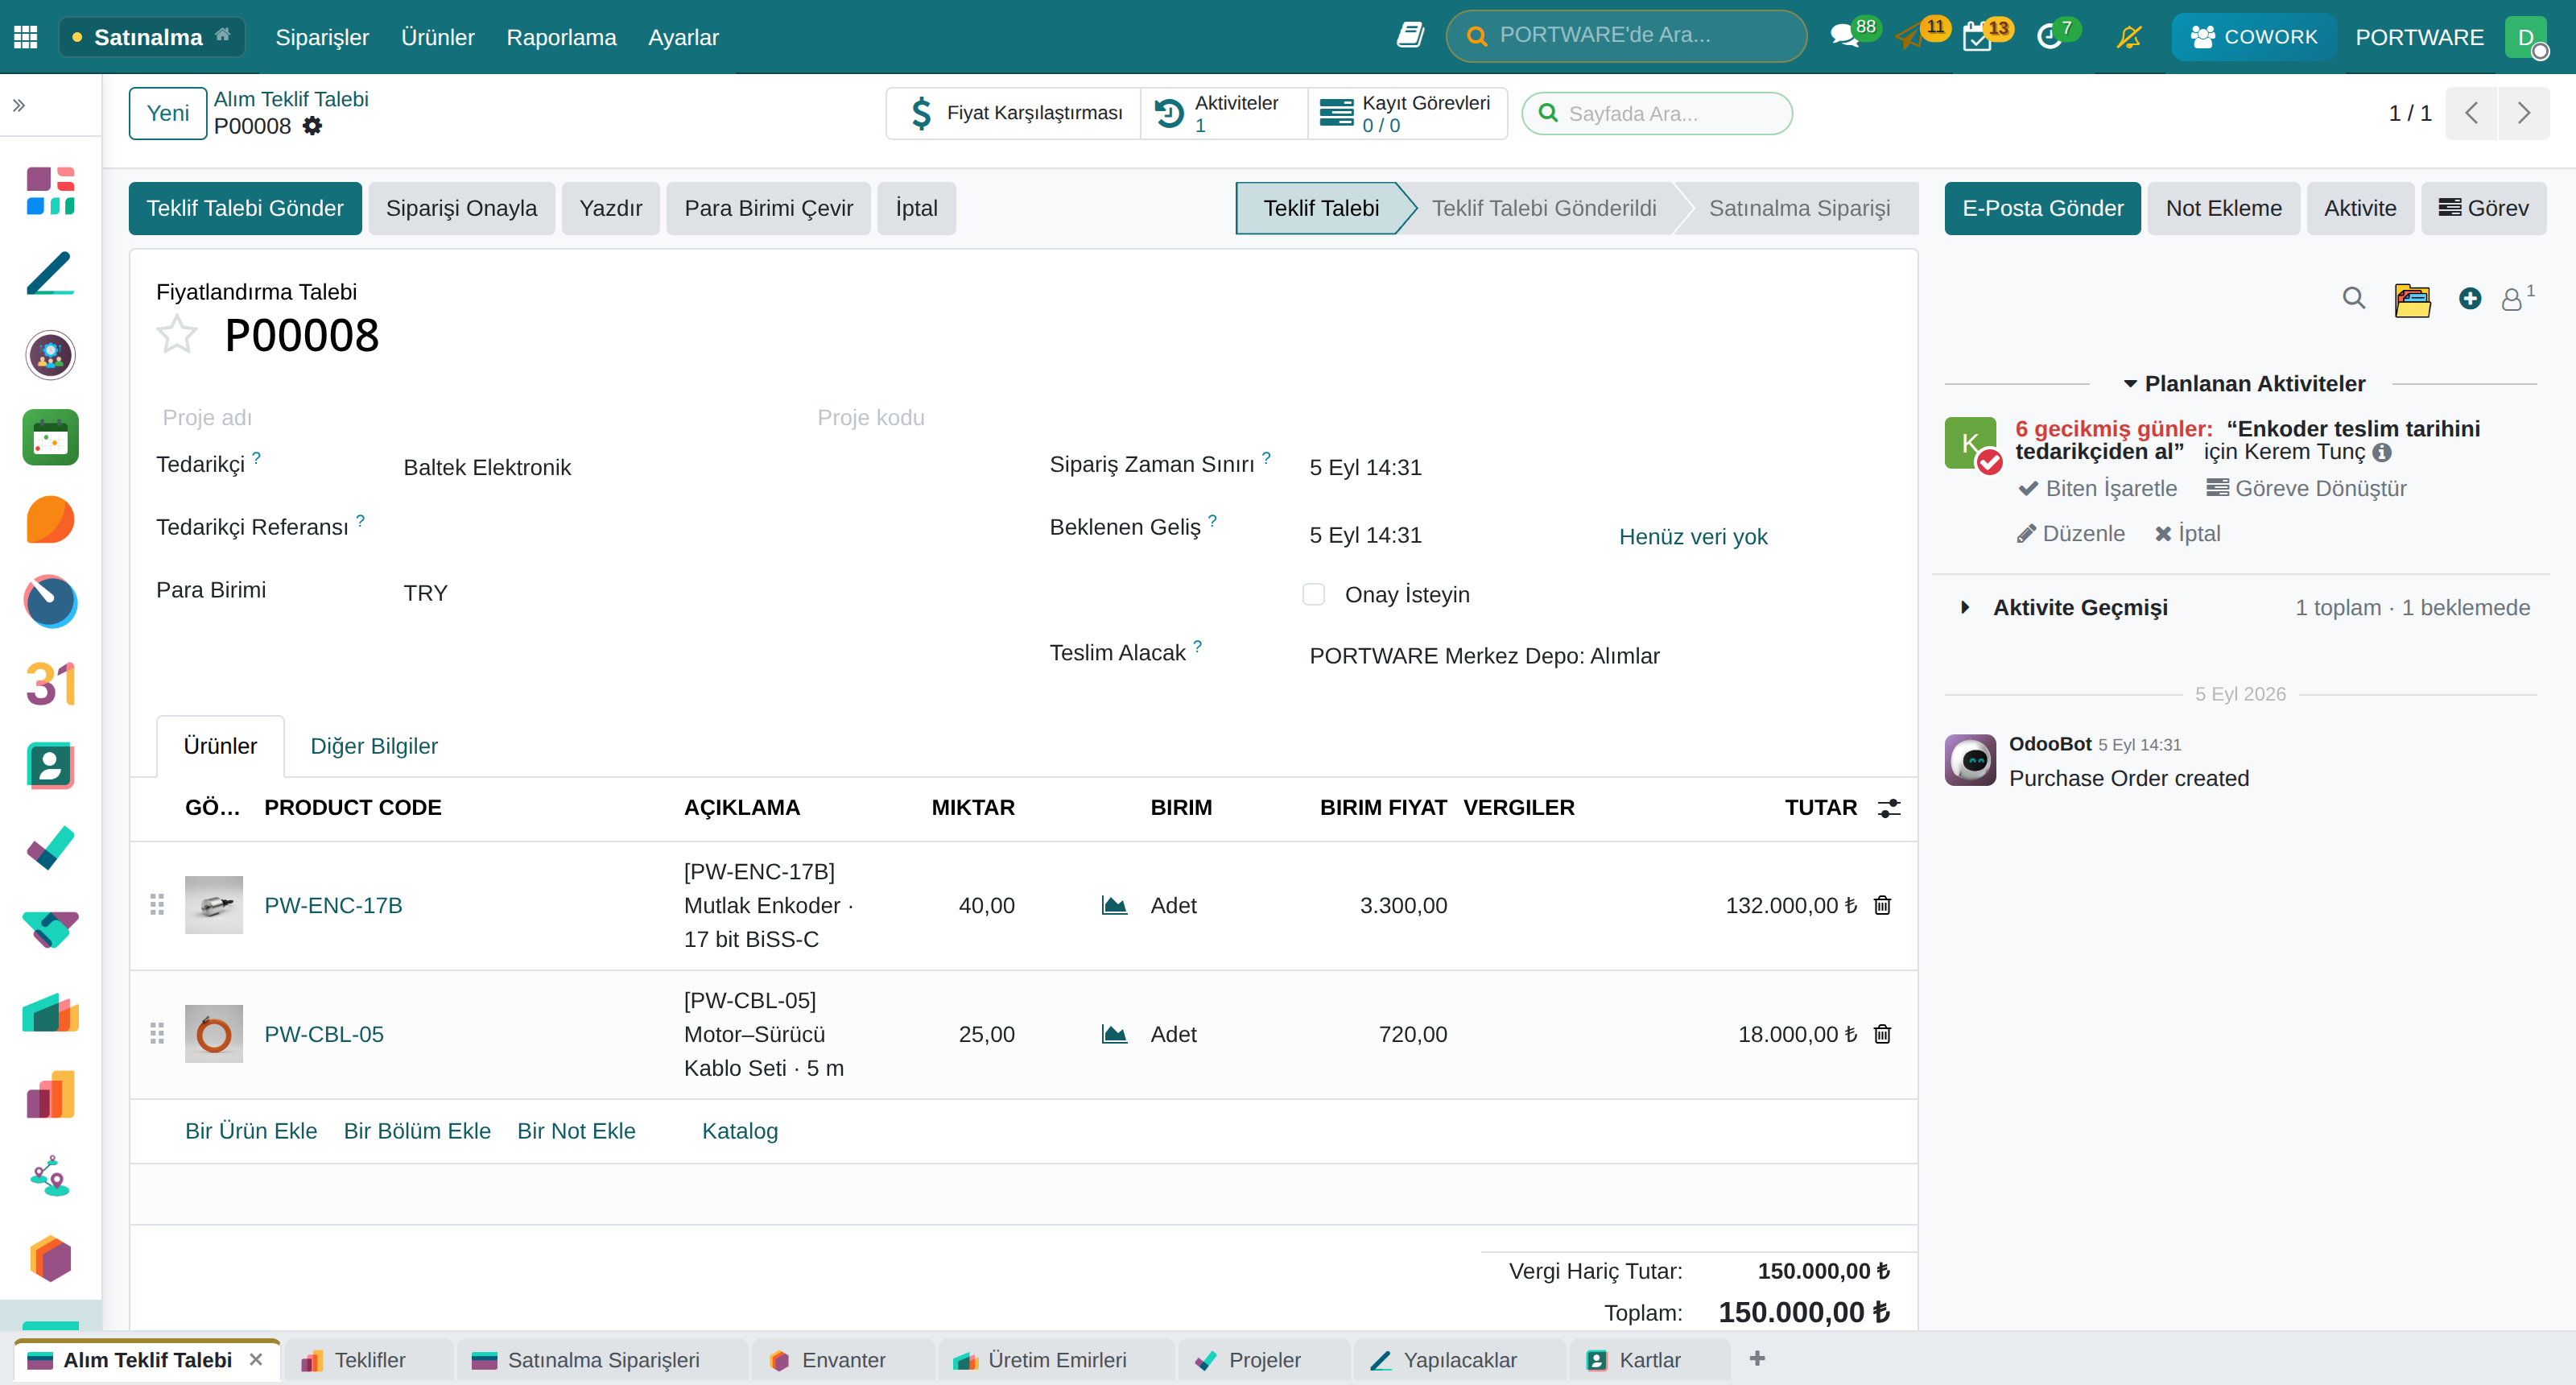Viewport: 2576px width, 1385px height.
Task: Expand the left sidebar with double chevron
Action: pyautogui.click(x=18, y=105)
